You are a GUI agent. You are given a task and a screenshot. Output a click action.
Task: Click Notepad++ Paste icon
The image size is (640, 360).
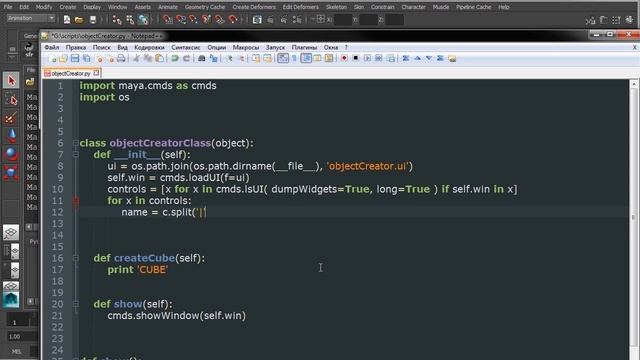pos(160,59)
